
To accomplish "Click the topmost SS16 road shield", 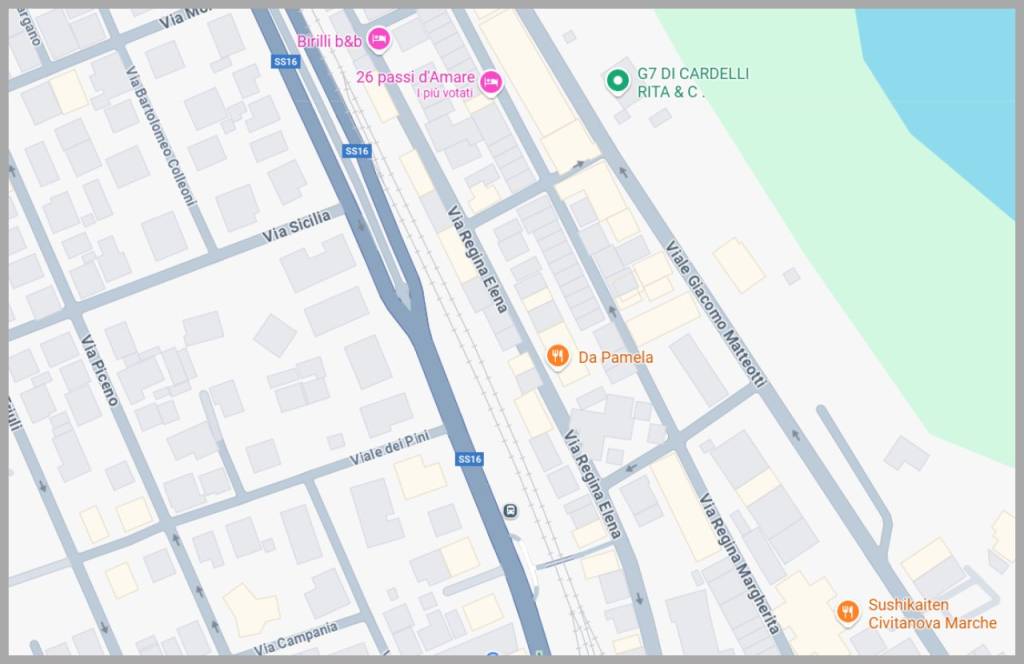I will [x=285, y=61].
